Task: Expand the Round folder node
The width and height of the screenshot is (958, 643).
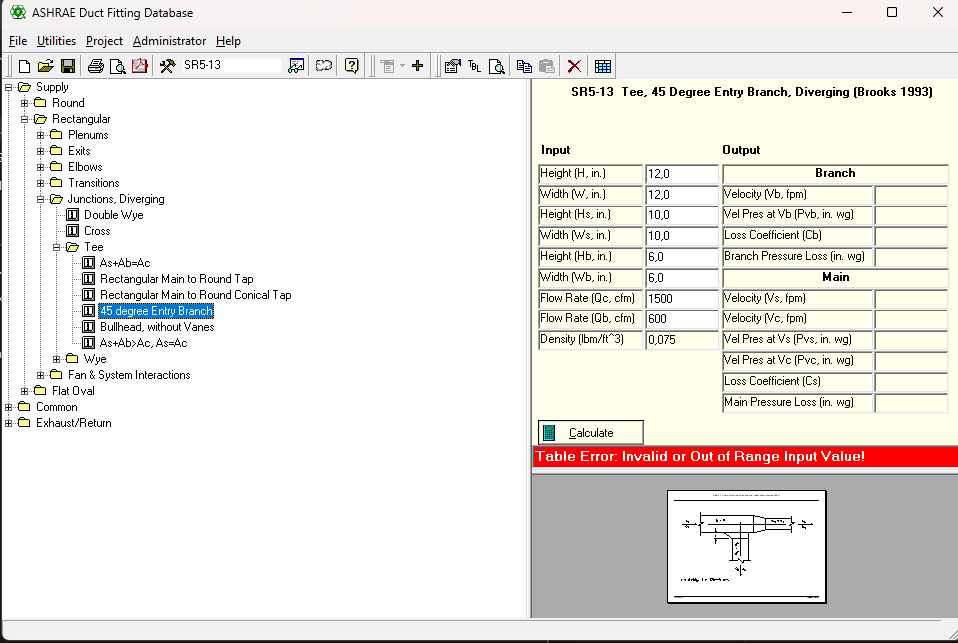Action: point(24,103)
